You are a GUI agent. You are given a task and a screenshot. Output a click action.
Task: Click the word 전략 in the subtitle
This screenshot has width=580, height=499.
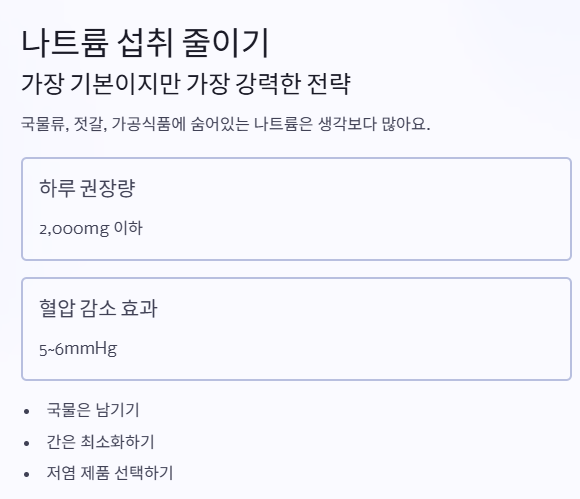[329, 84]
